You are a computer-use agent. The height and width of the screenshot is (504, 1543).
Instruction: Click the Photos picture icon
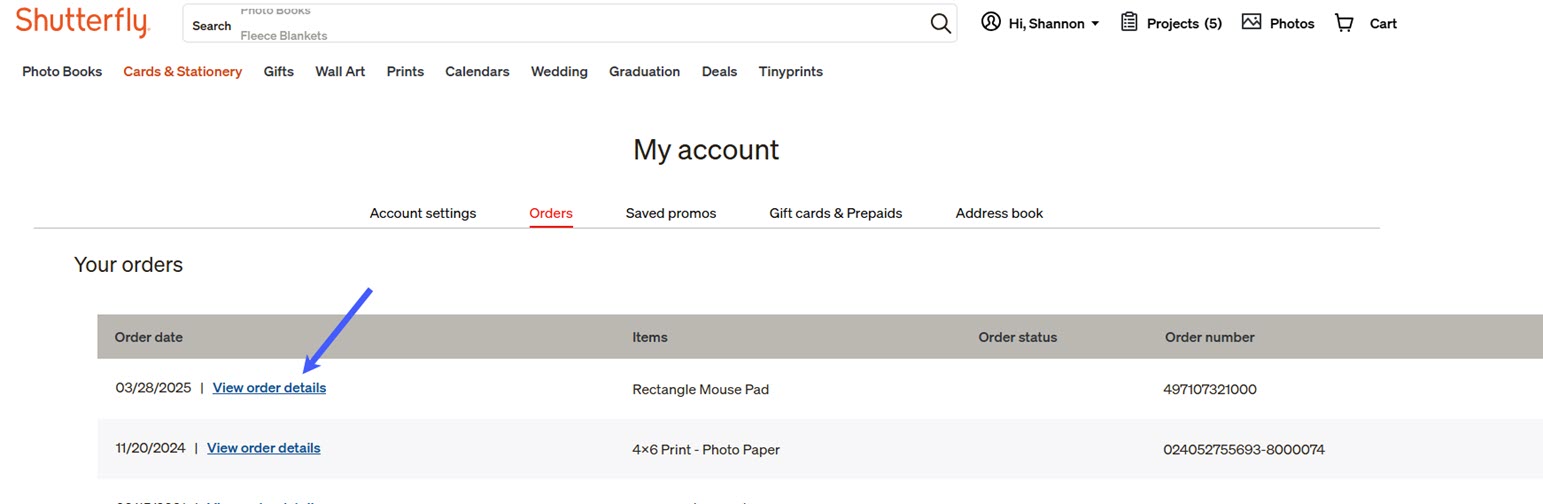[x=1251, y=22]
